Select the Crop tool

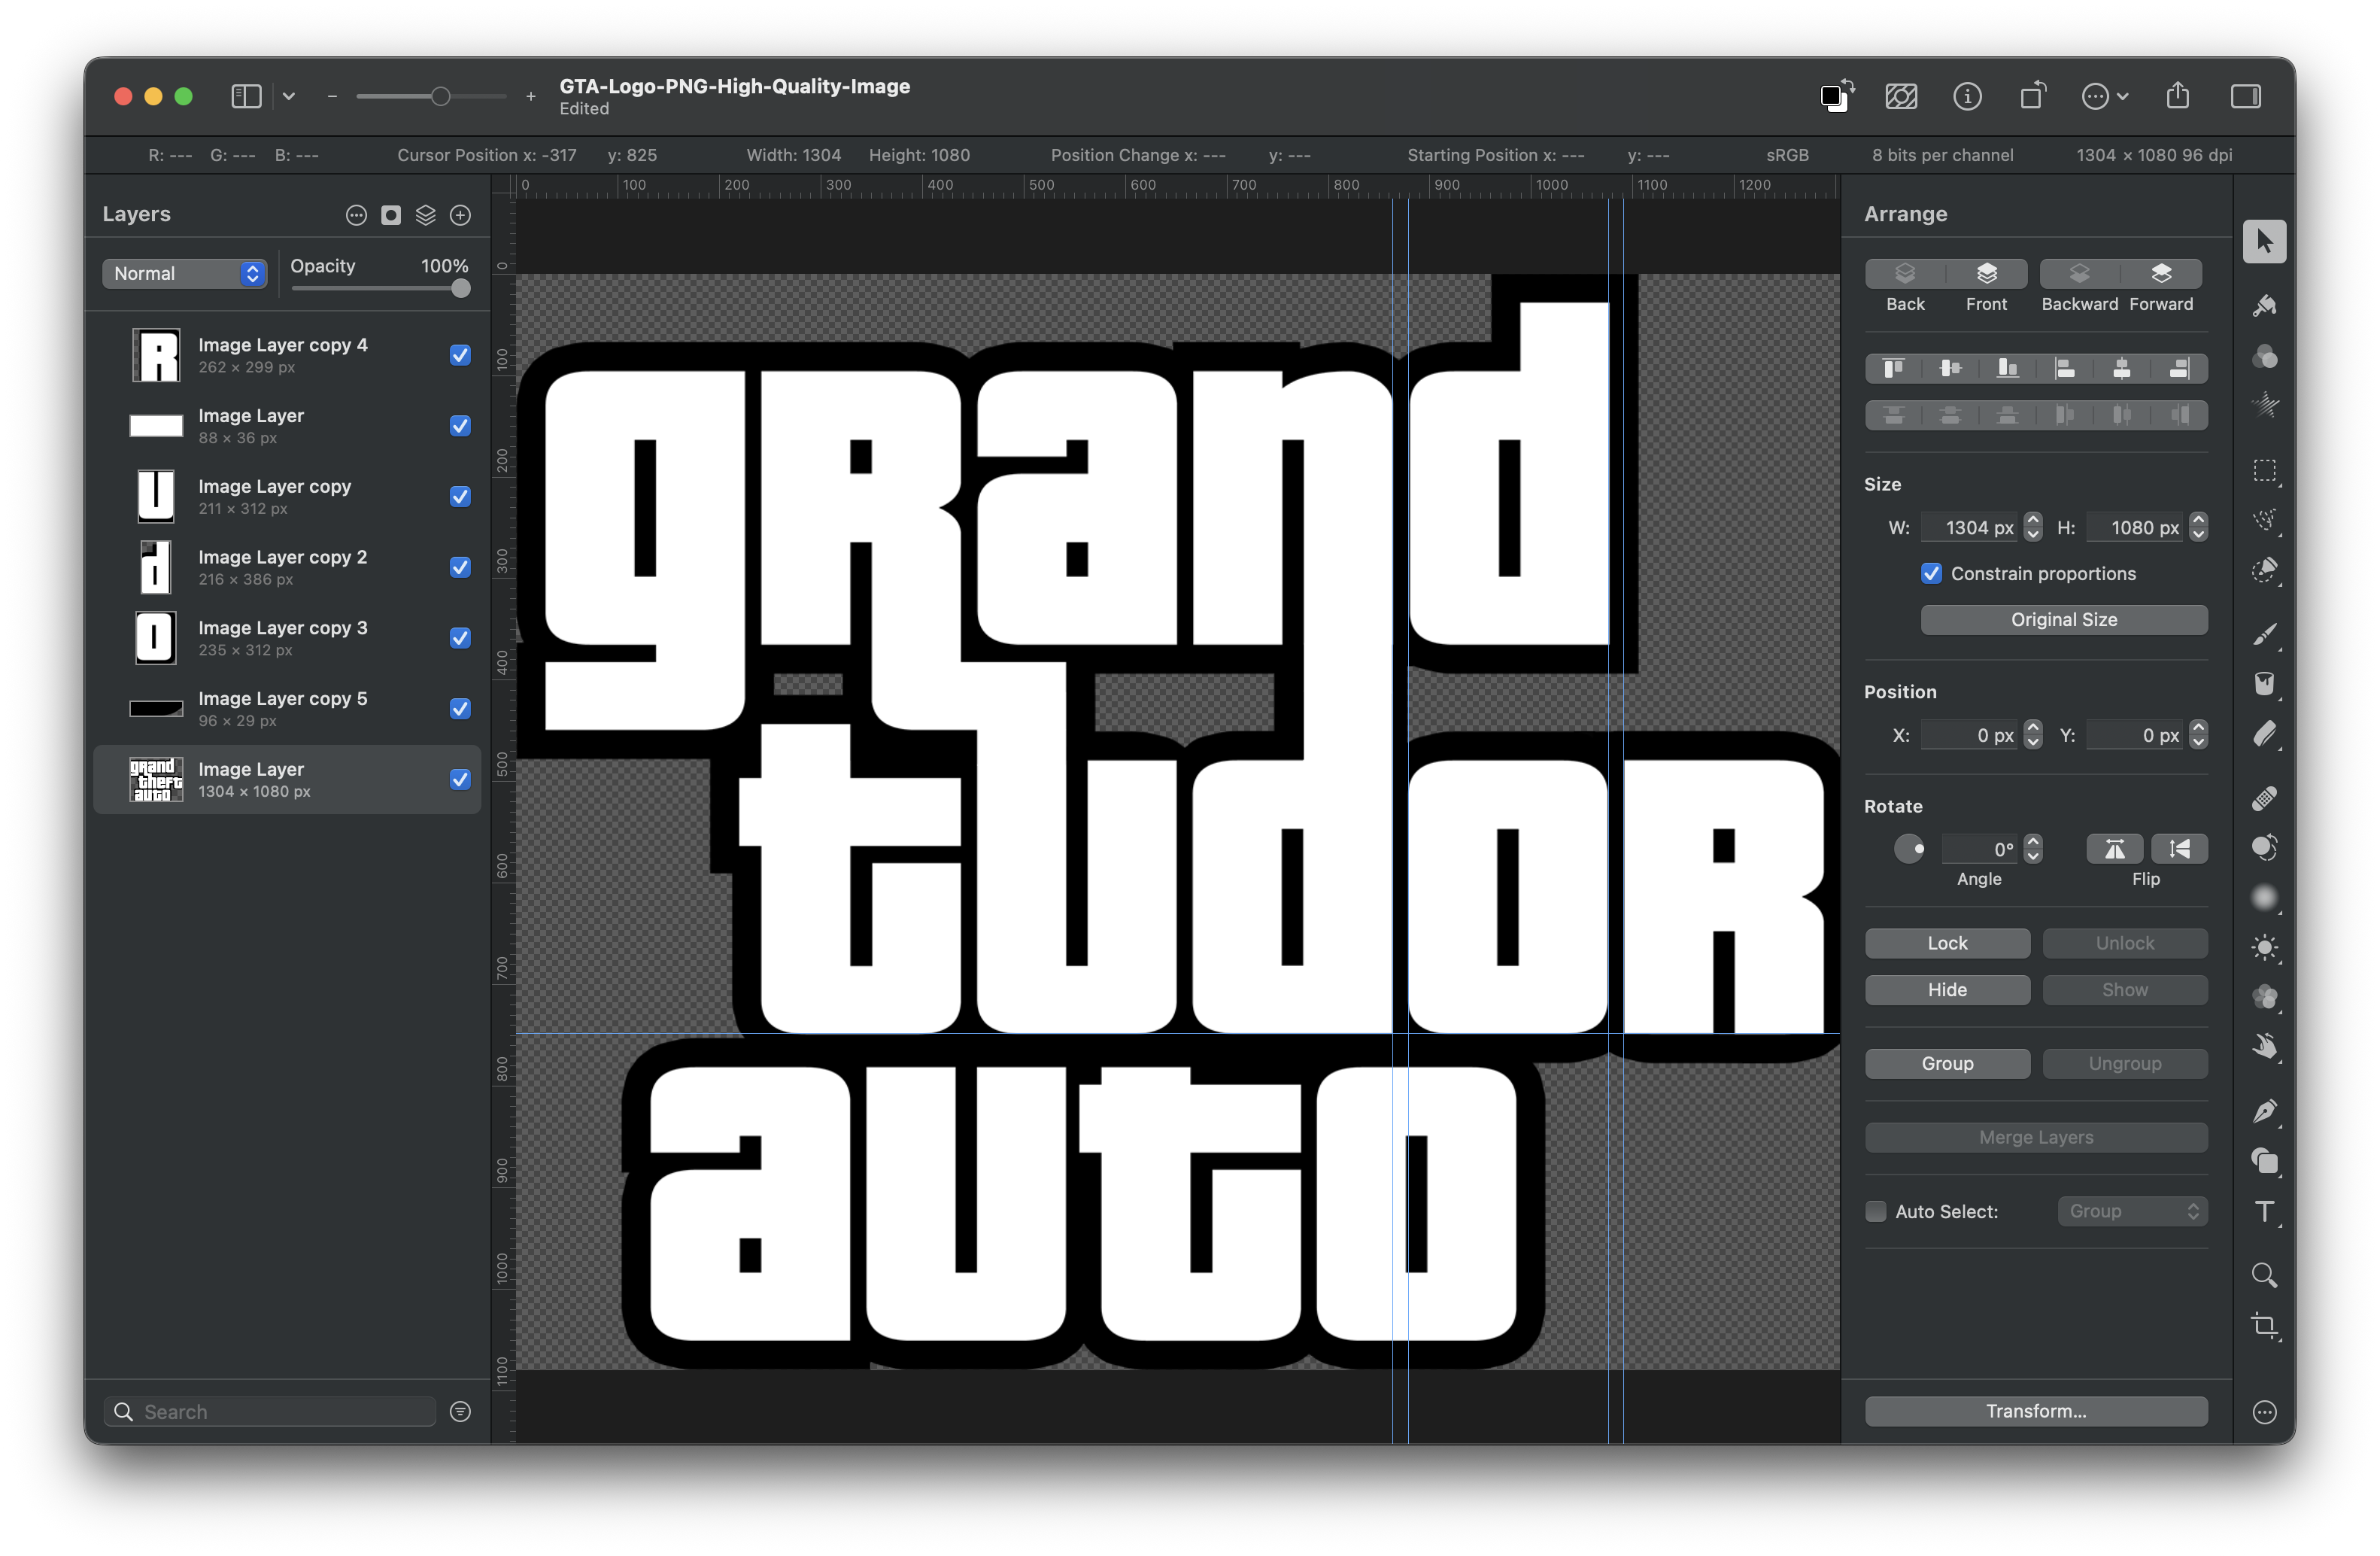click(2264, 1326)
